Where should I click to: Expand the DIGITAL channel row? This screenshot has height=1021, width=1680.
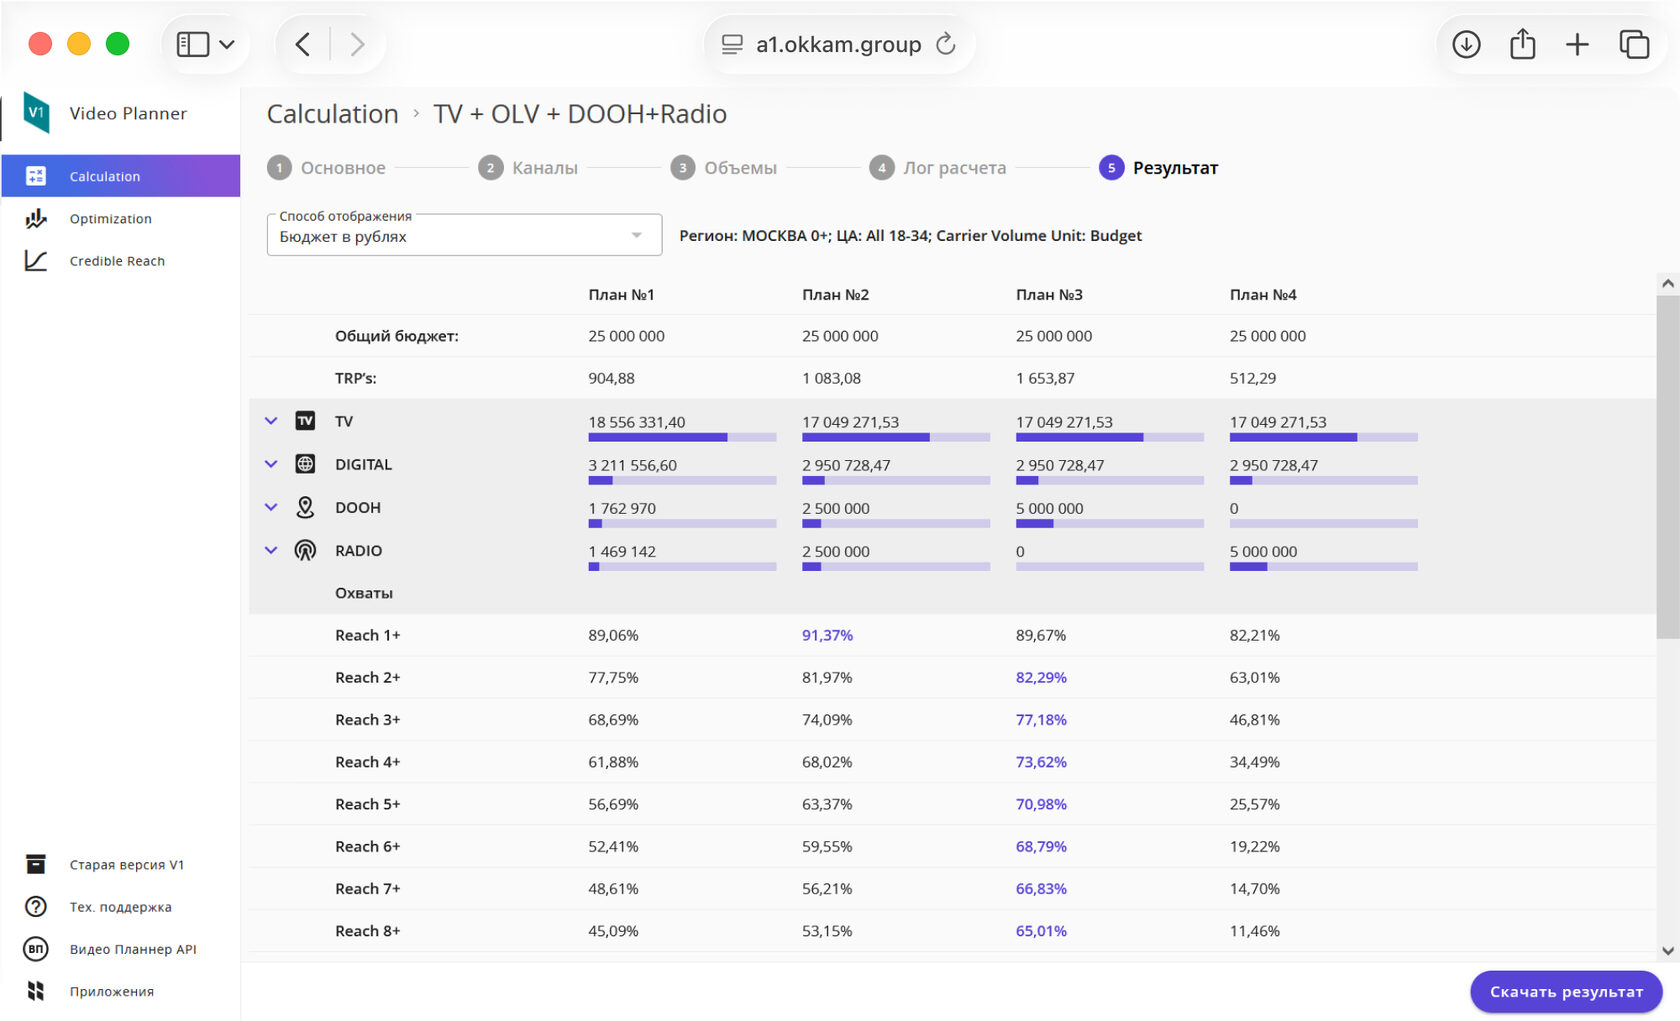click(x=271, y=464)
